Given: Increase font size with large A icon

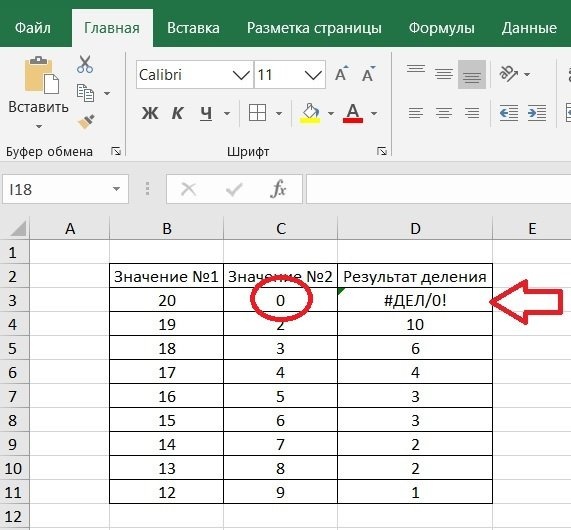Looking at the screenshot, I should pyautogui.click(x=341, y=74).
